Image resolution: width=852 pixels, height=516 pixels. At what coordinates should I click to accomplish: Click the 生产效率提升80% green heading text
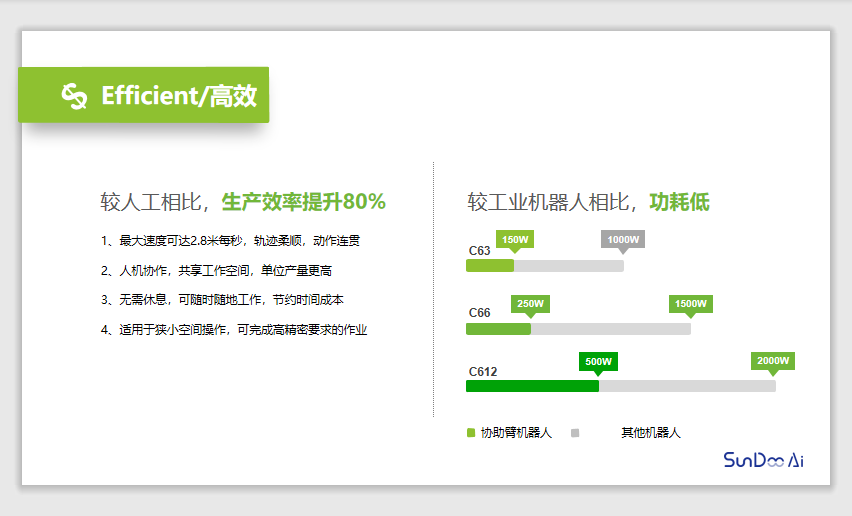303,202
